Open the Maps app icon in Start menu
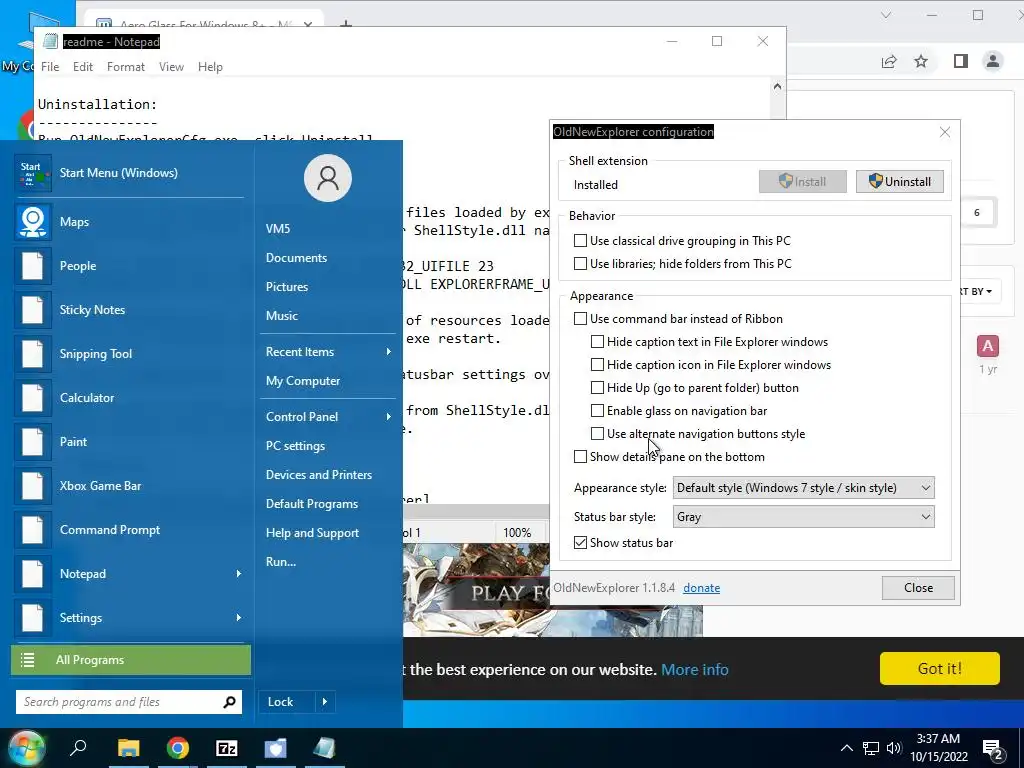 [33, 222]
